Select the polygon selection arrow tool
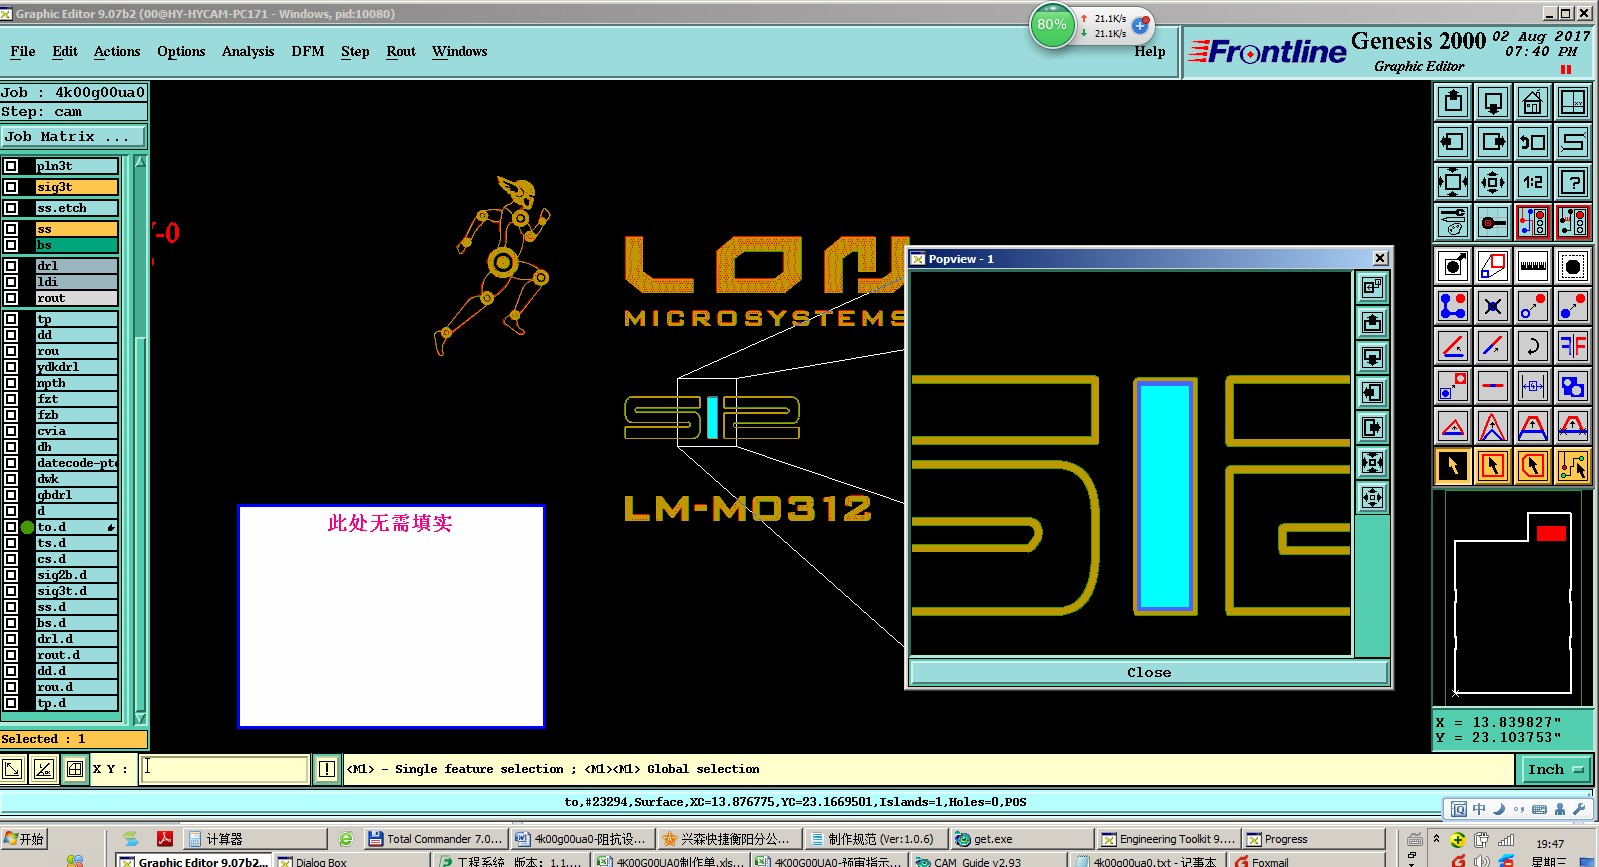This screenshot has width=1599, height=867. (x=1533, y=466)
